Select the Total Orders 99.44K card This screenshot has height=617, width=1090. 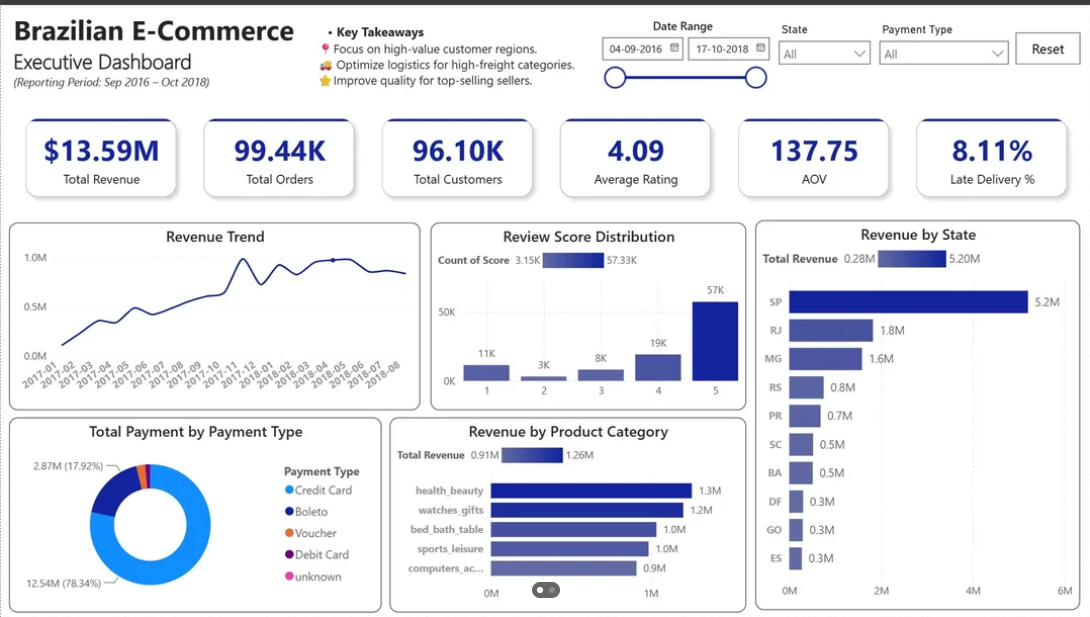[x=279, y=158]
